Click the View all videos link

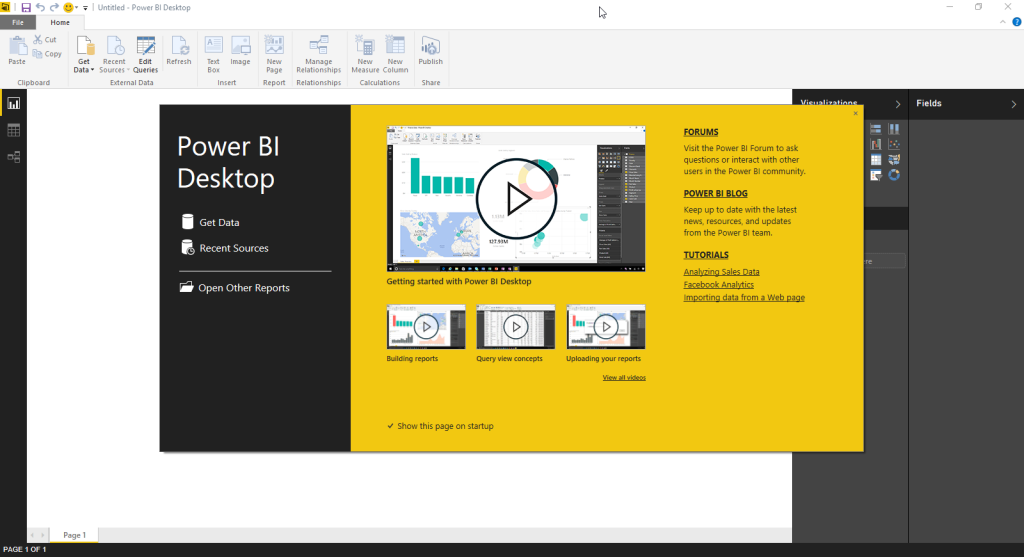tap(623, 378)
